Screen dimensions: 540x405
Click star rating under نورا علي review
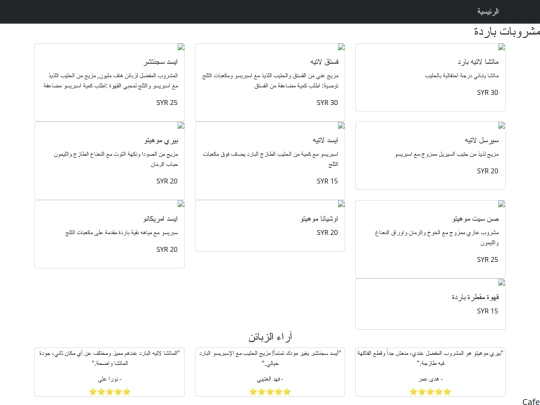click(110, 392)
